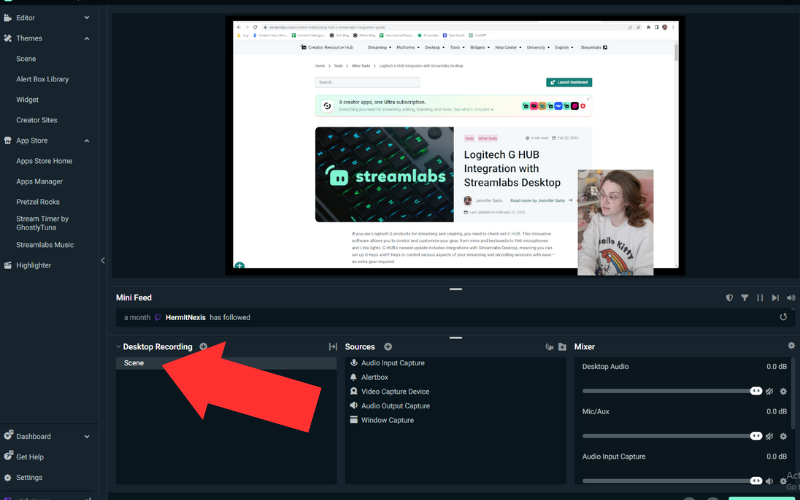Image resolution: width=800 pixels, height=500 pixels.
Task: Collapse the Themes chevron arrow
Action: pos(87,38)
